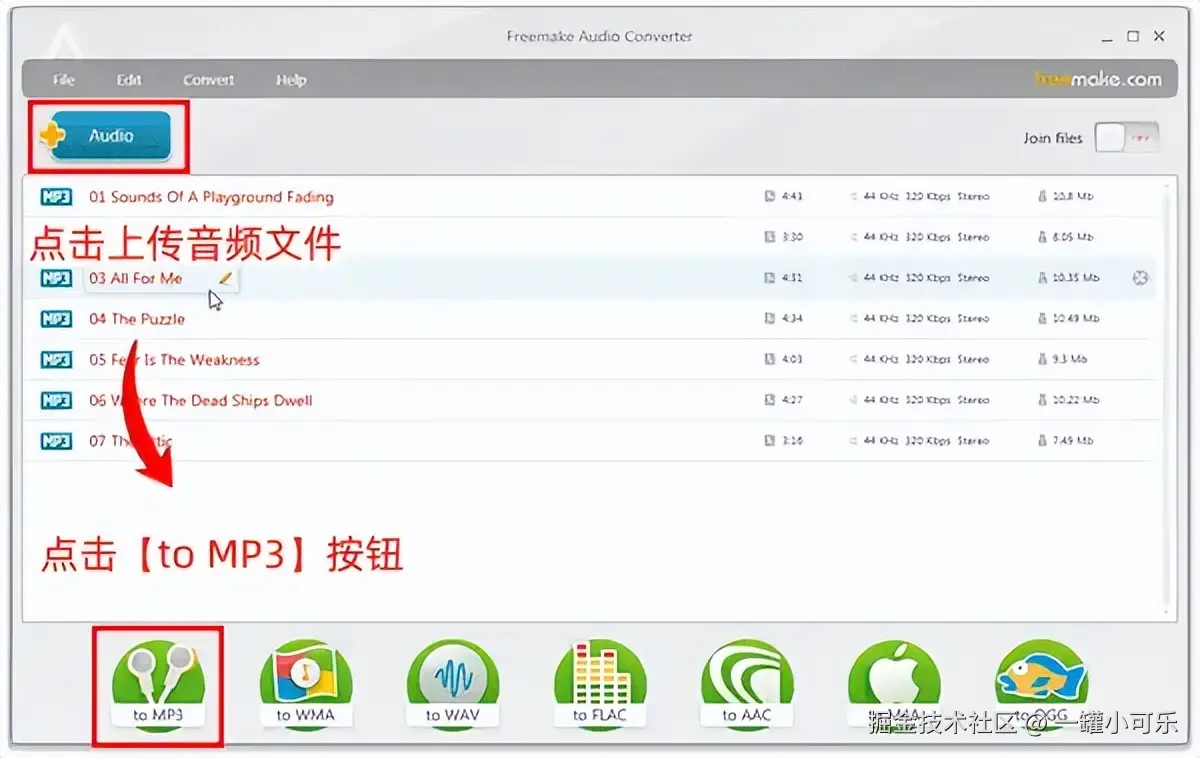The height and width of the screenshot is (758, 1200).
Task: Click pencil rename icon on 03 All For Me
Action: coord(225,278)
